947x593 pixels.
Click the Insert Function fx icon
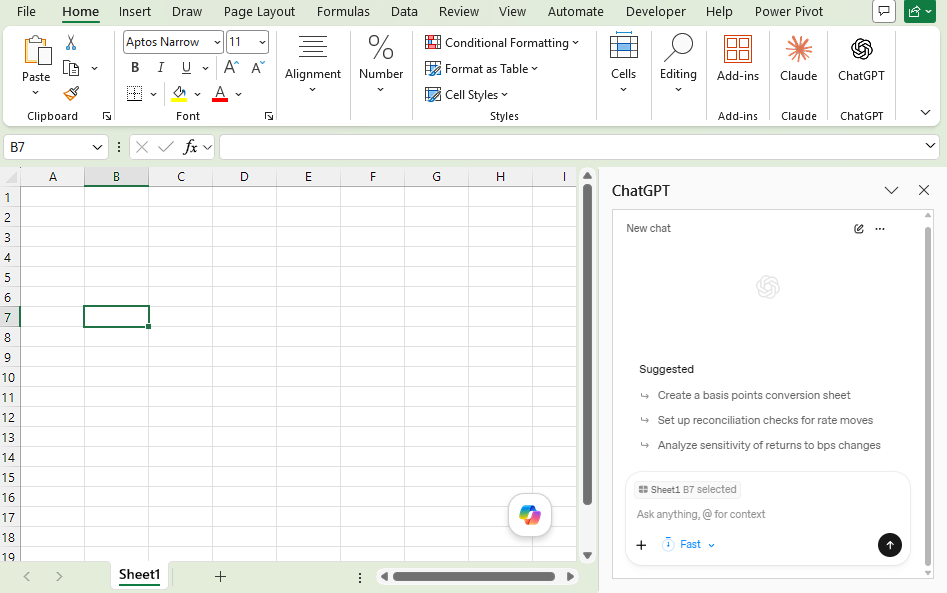pos(190,147)
